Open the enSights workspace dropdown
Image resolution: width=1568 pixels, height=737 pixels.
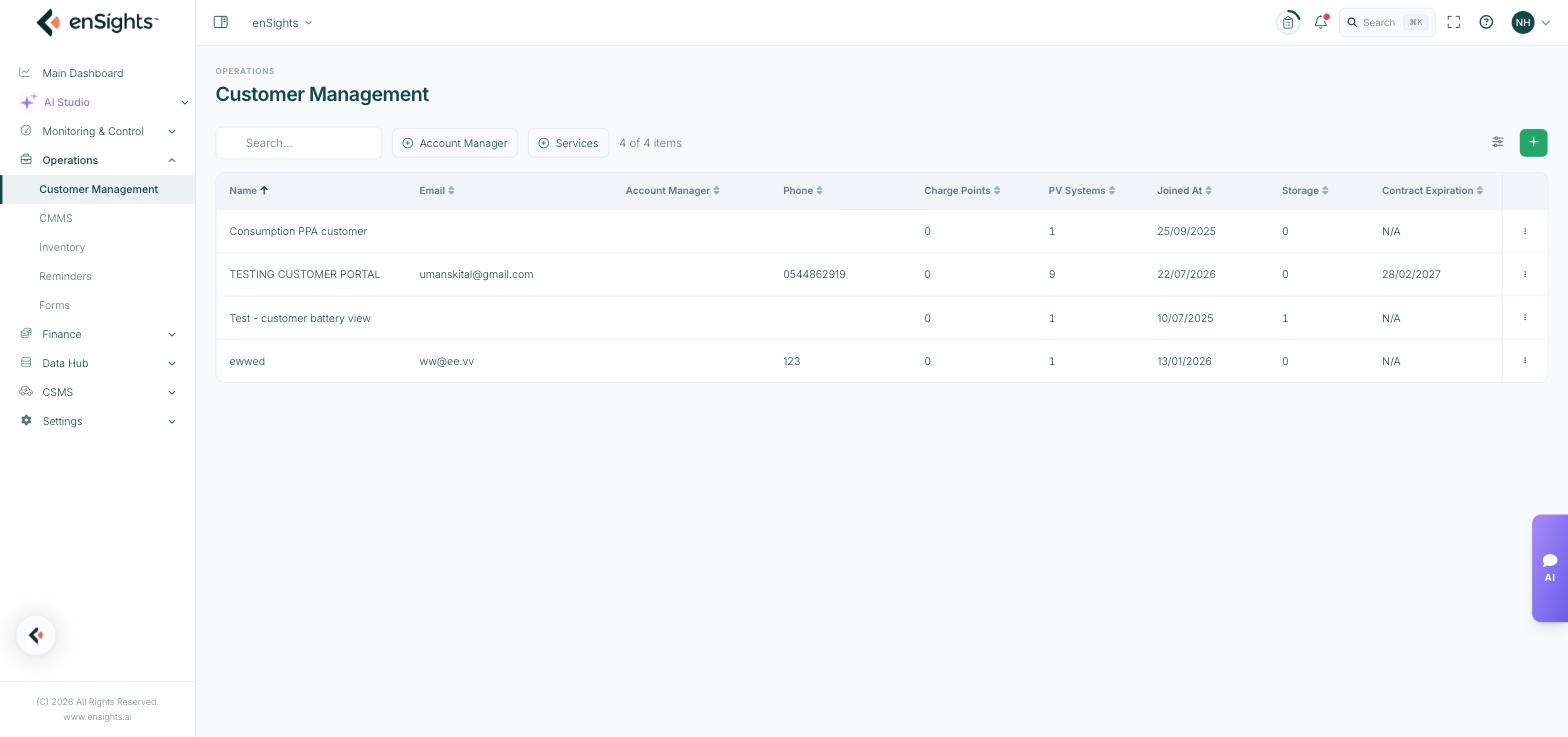point(282,22)
